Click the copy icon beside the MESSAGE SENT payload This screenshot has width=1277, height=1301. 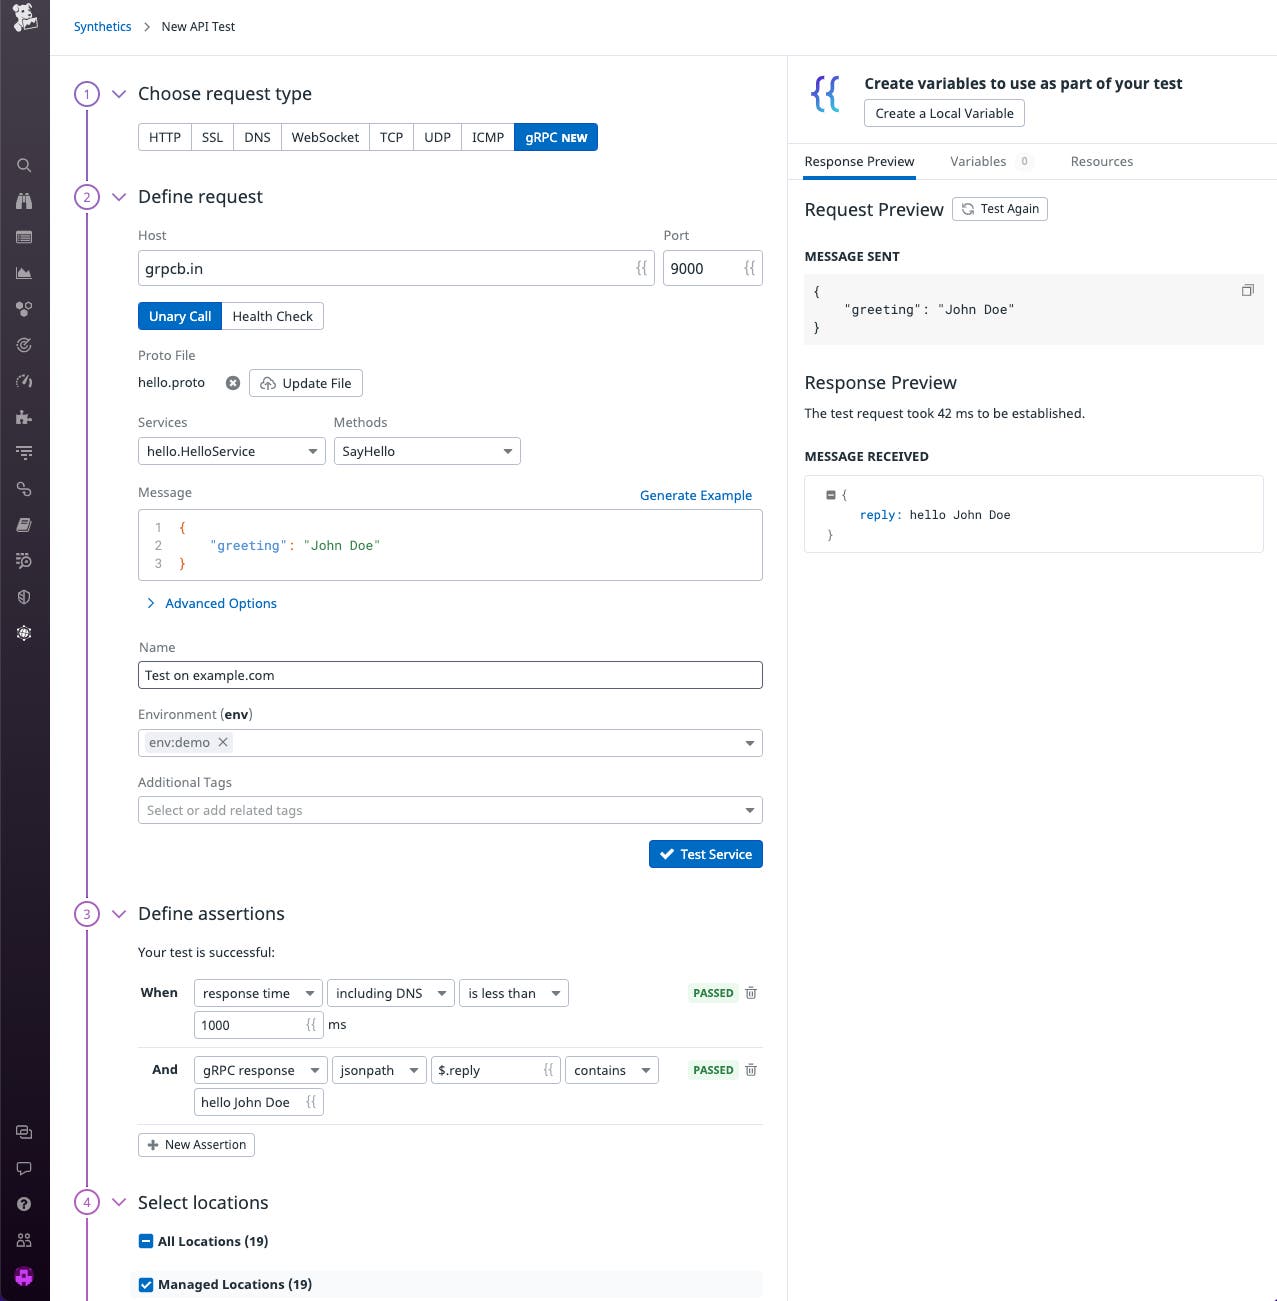coord(1247,289)
